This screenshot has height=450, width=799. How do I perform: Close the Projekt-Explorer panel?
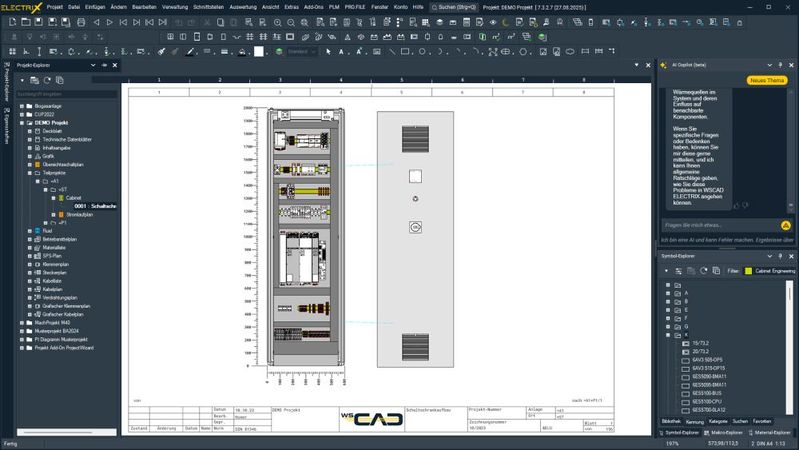[115, 65]
